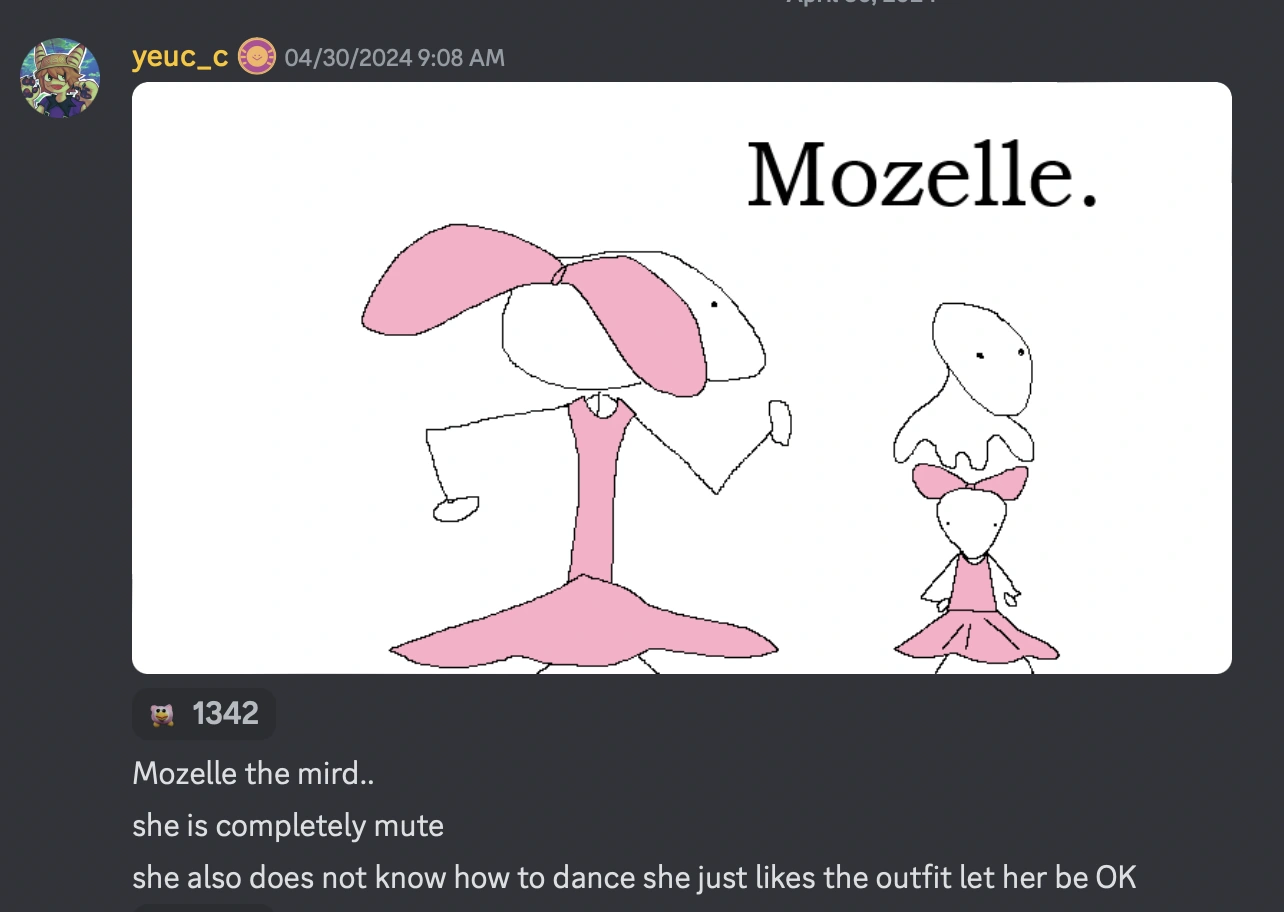Click the large character's eye dot
The width and height of the screenshot is (1284, 912).
coord(714,303)
